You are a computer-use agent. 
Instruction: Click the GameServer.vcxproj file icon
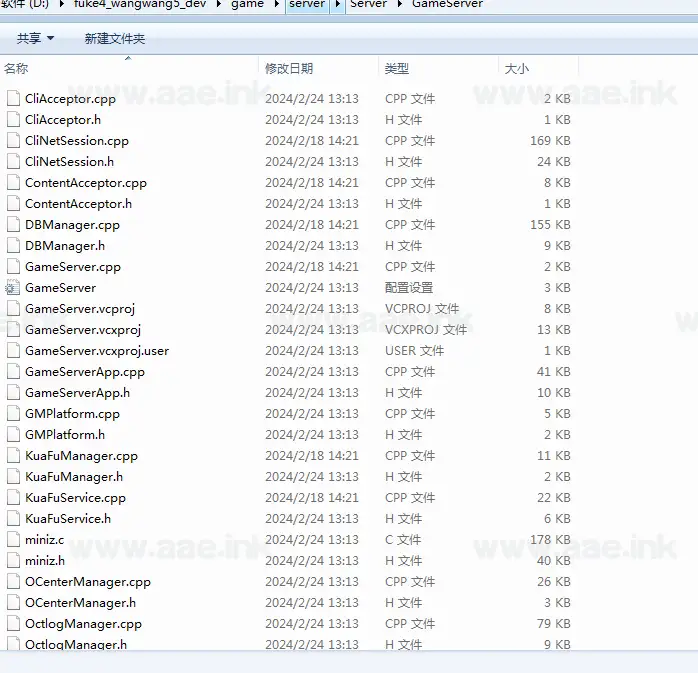tap(13, 329)
